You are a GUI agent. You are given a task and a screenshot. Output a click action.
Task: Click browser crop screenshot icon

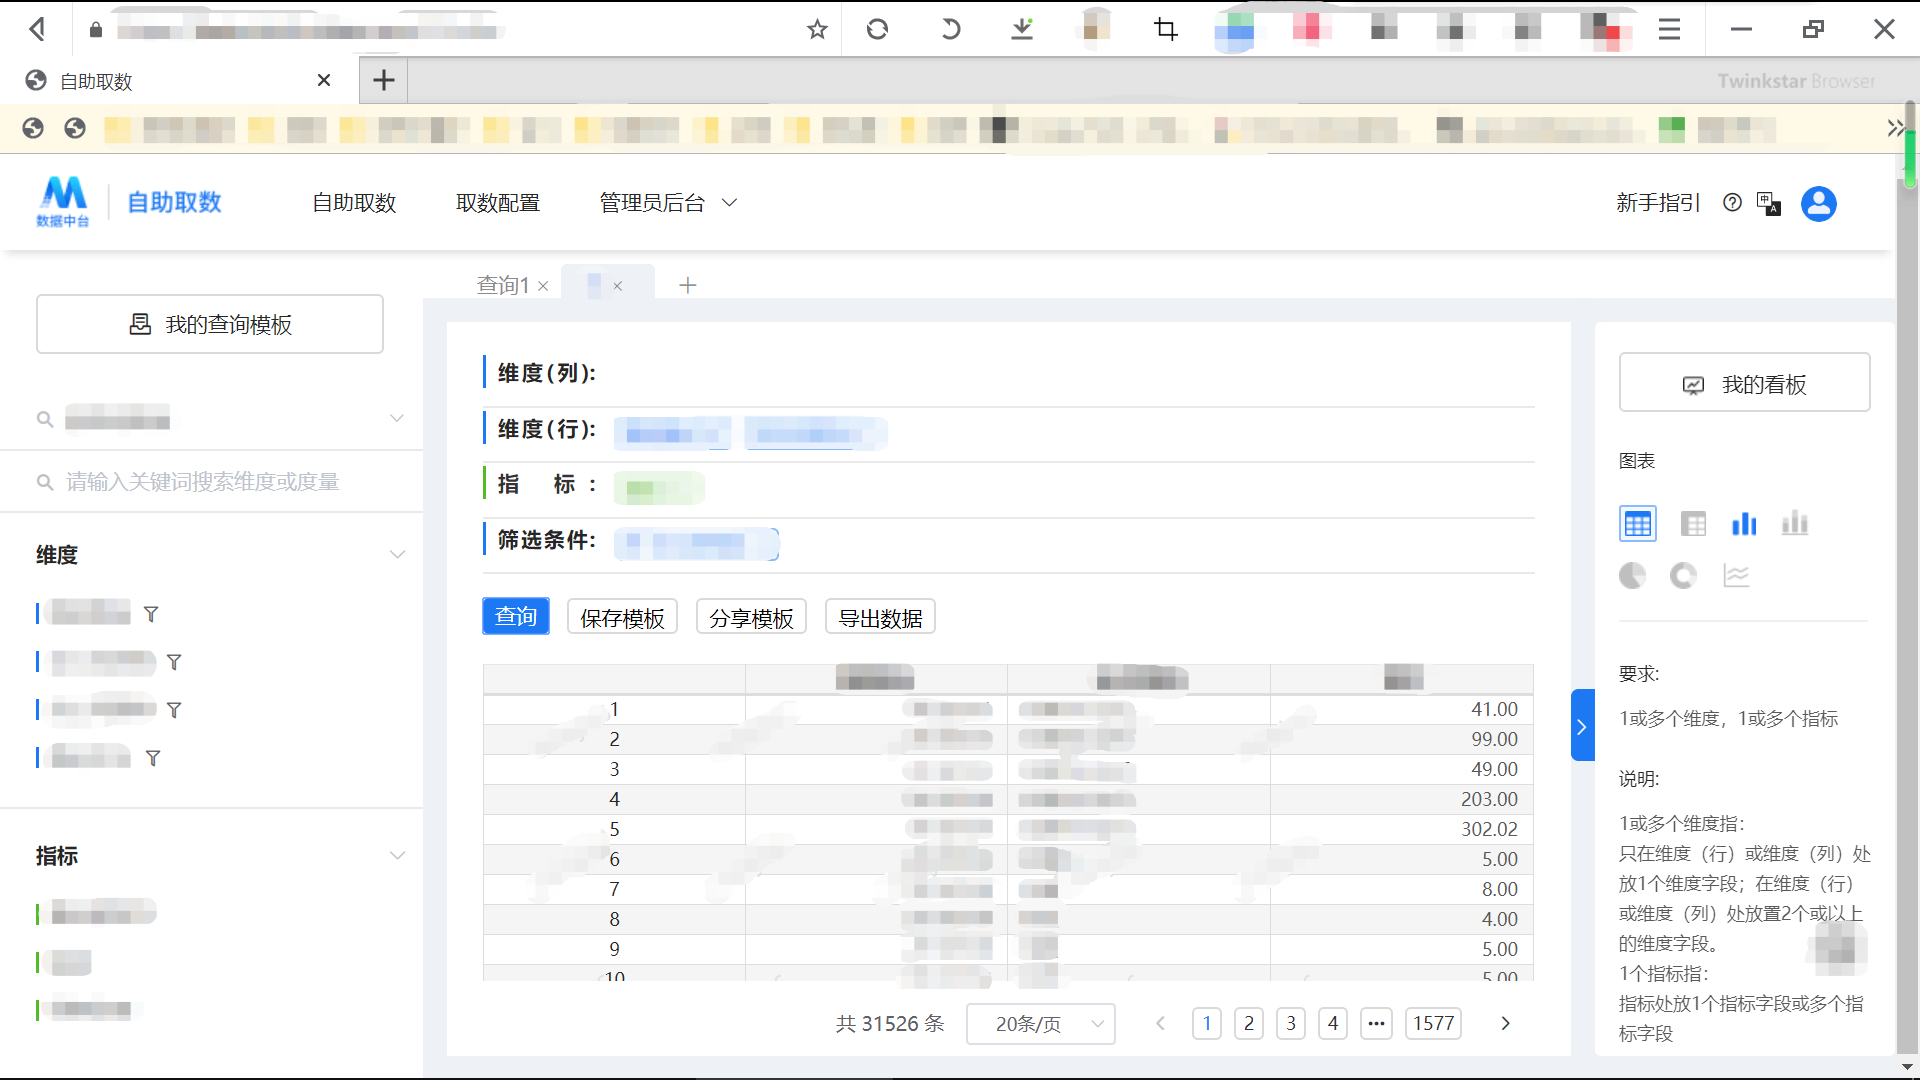click(1166, 30)
